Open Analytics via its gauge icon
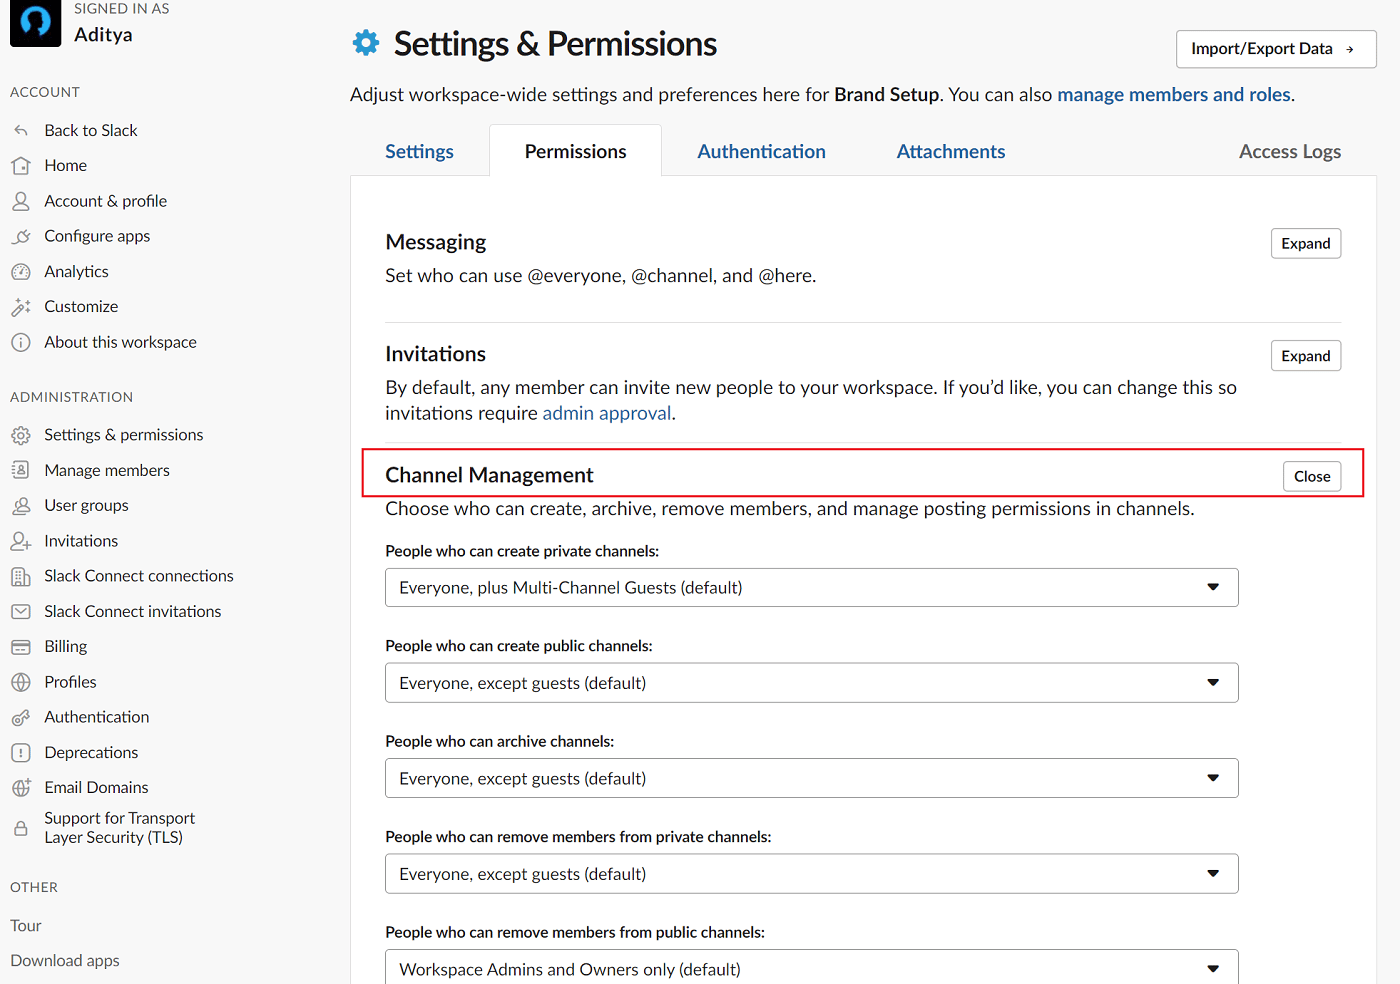The image size is (1400, 984). coord(21,272)
